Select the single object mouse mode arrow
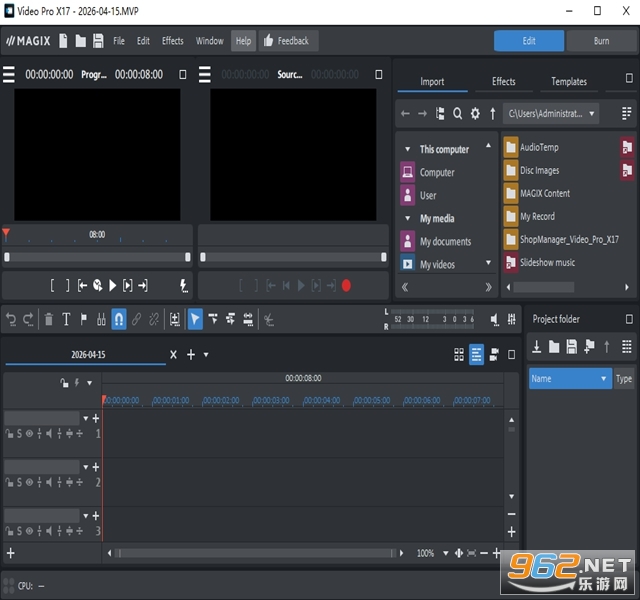This screenshot has height=600, width=640. 195,319
